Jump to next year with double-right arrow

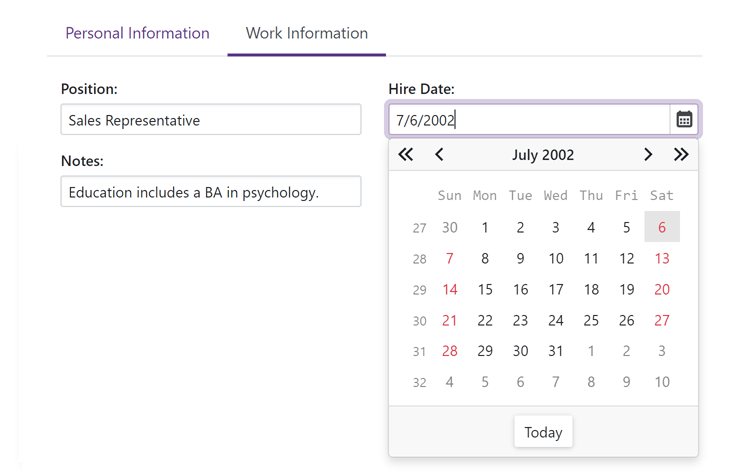(x=681, y=155)
